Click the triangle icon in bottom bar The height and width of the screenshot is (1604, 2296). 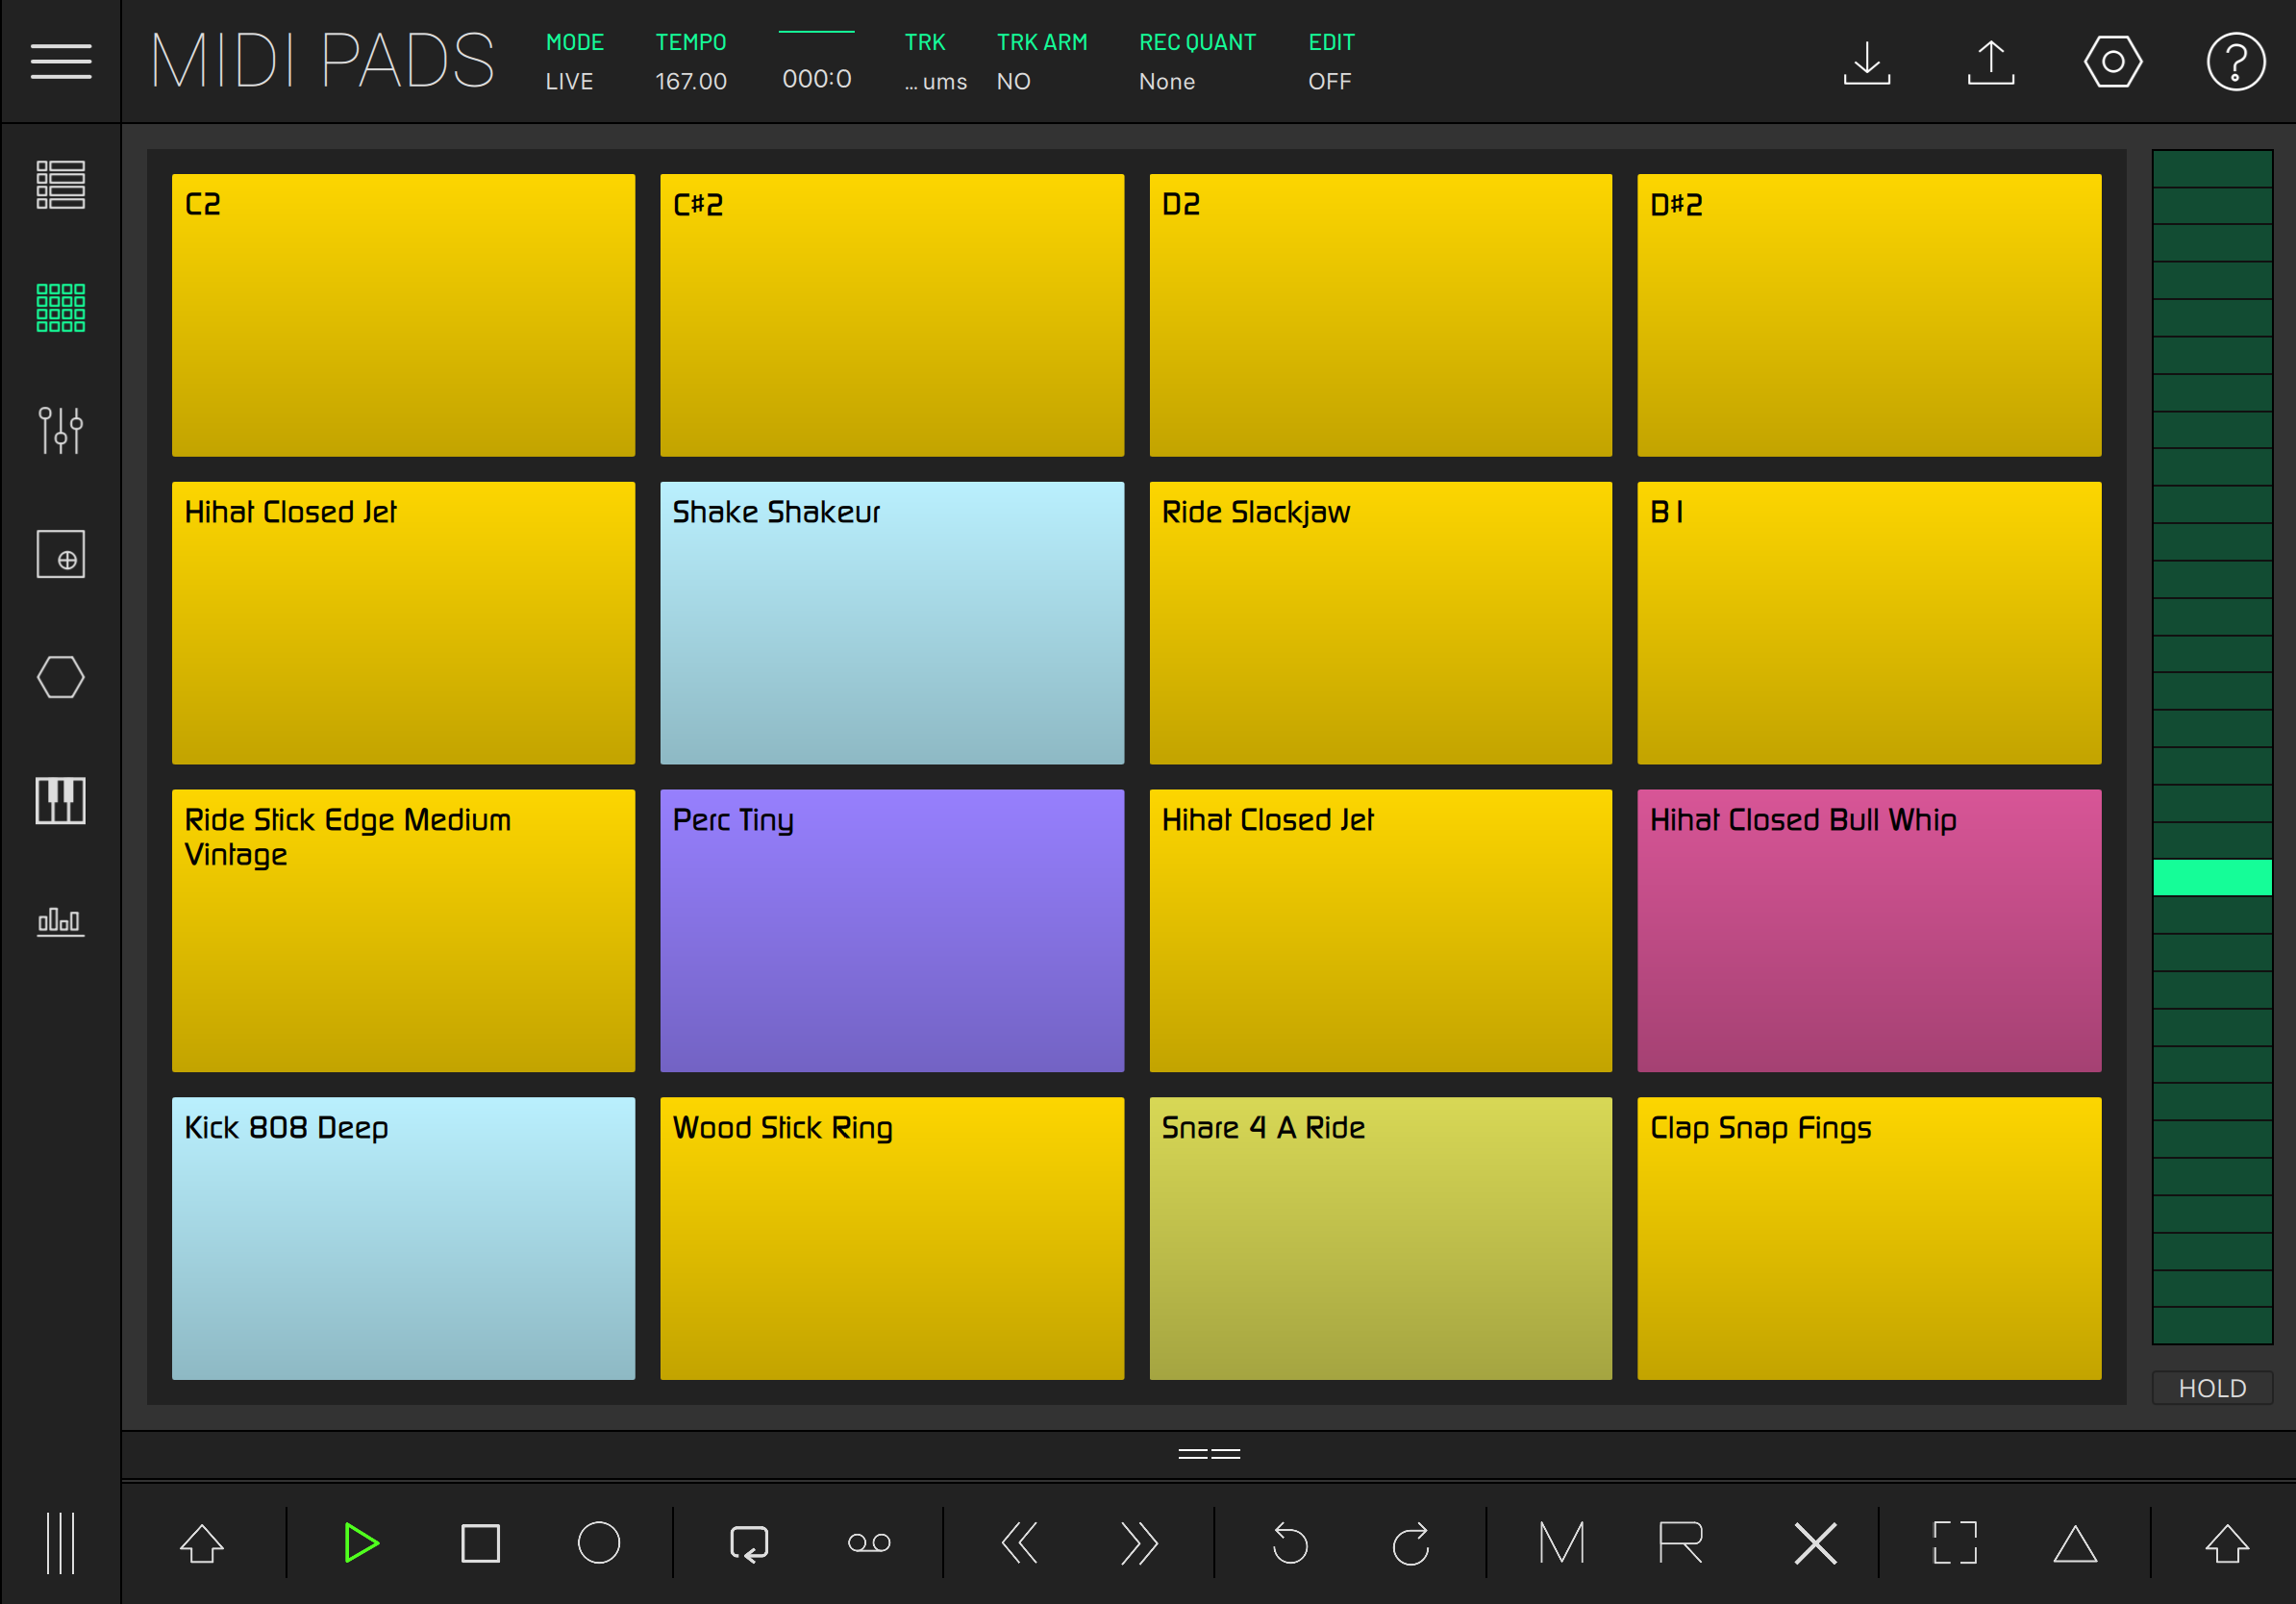point(2075,1543)
